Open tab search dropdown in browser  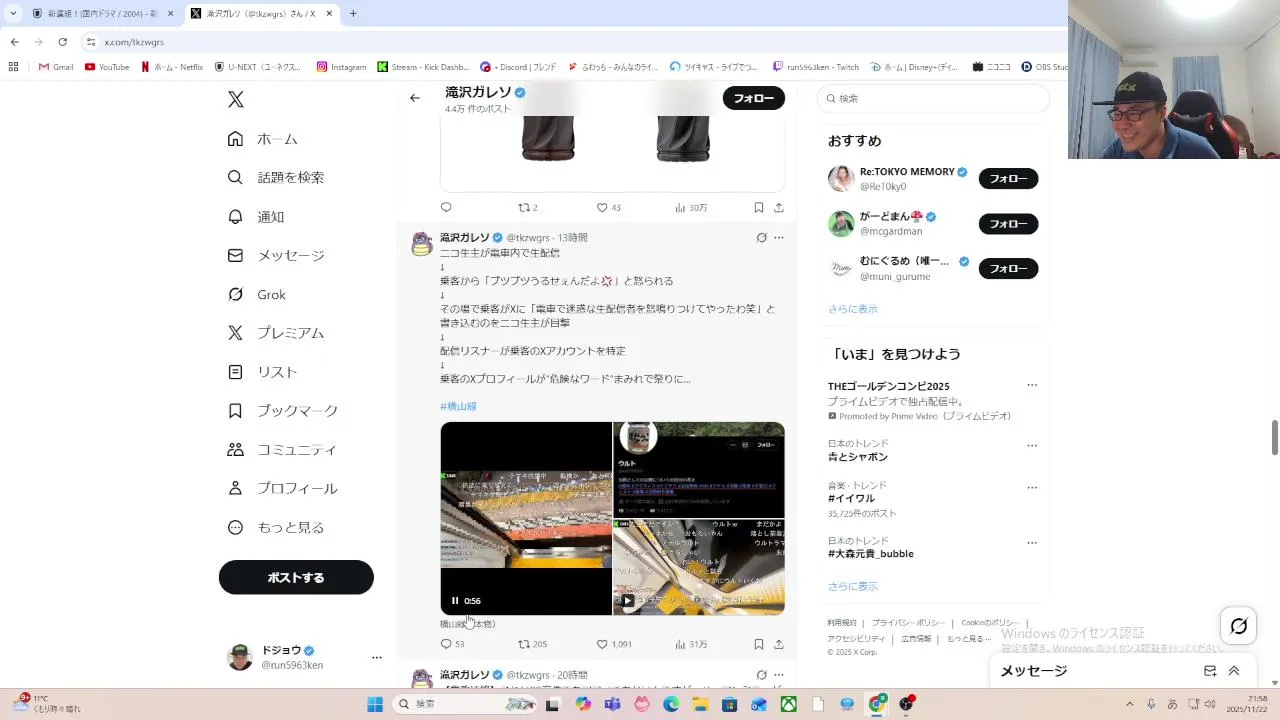(x=13, y=13)
